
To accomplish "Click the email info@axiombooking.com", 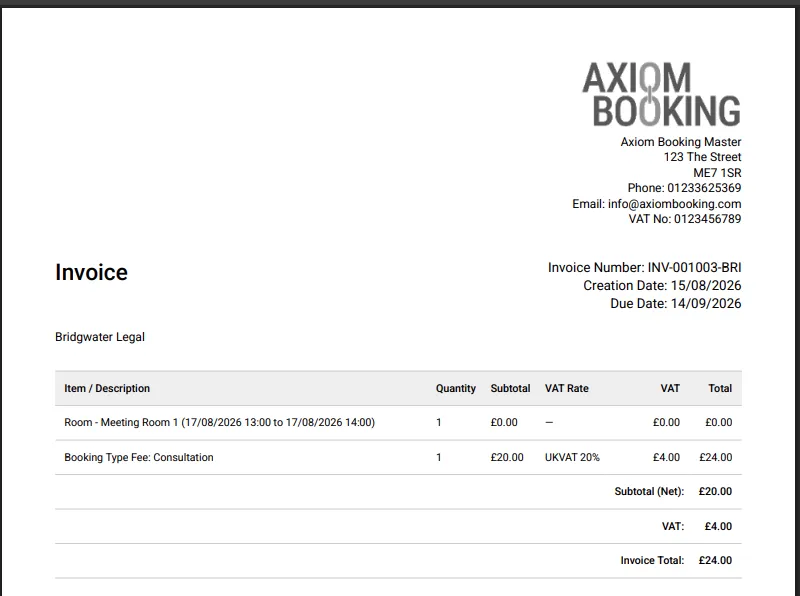I will 674,204.
